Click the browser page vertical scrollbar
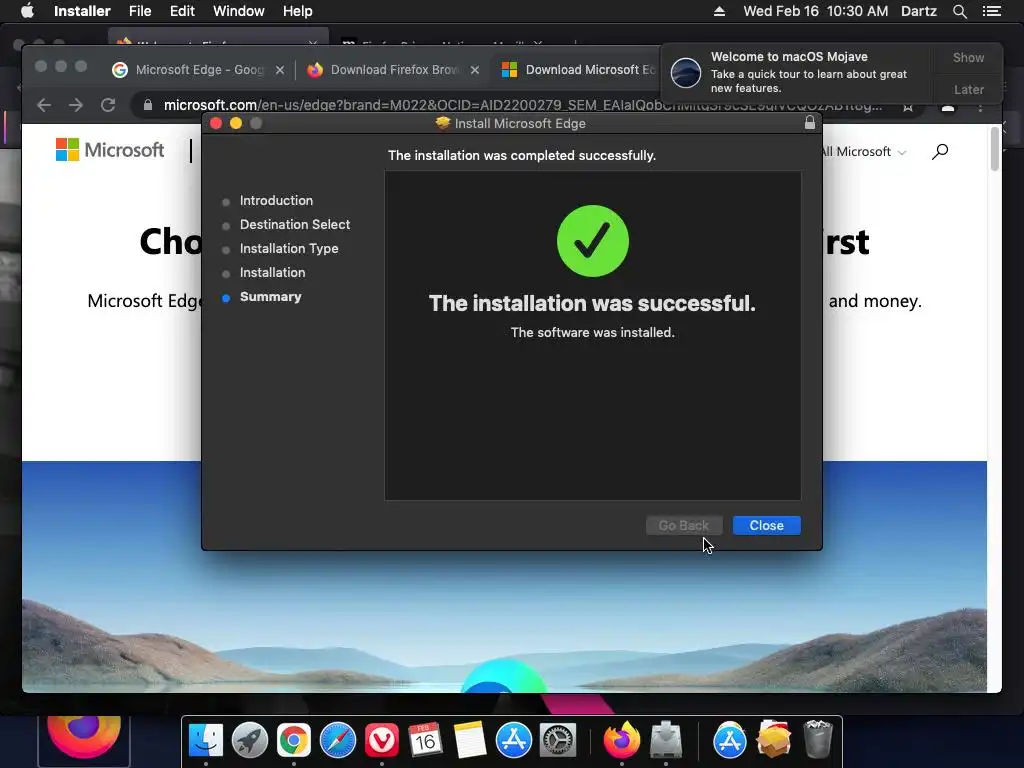 (995, 149)
